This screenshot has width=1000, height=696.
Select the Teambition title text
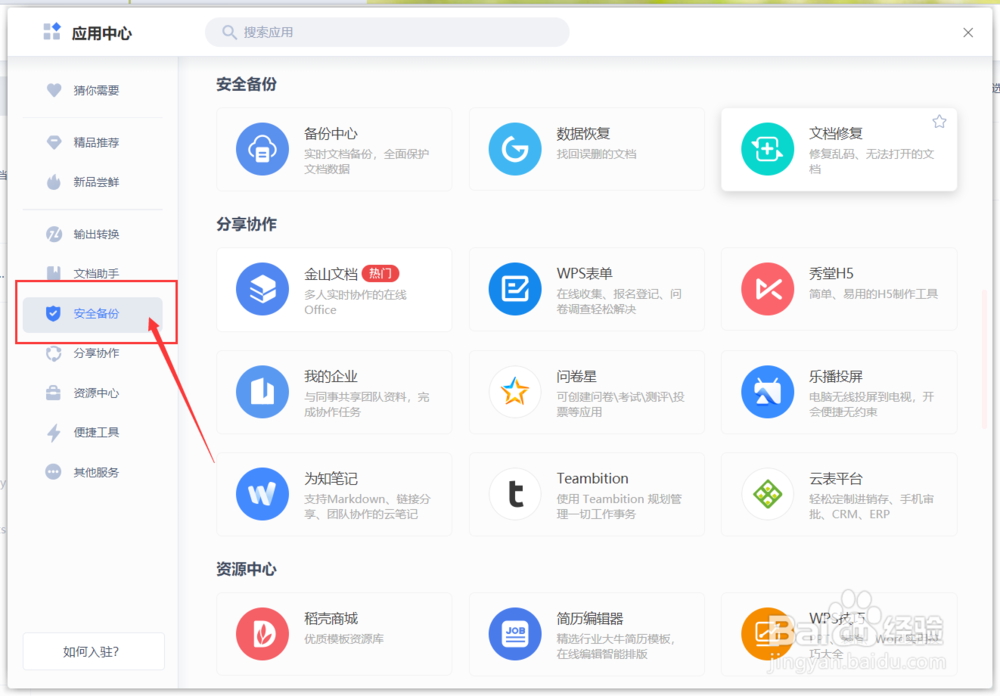[592, 478]
